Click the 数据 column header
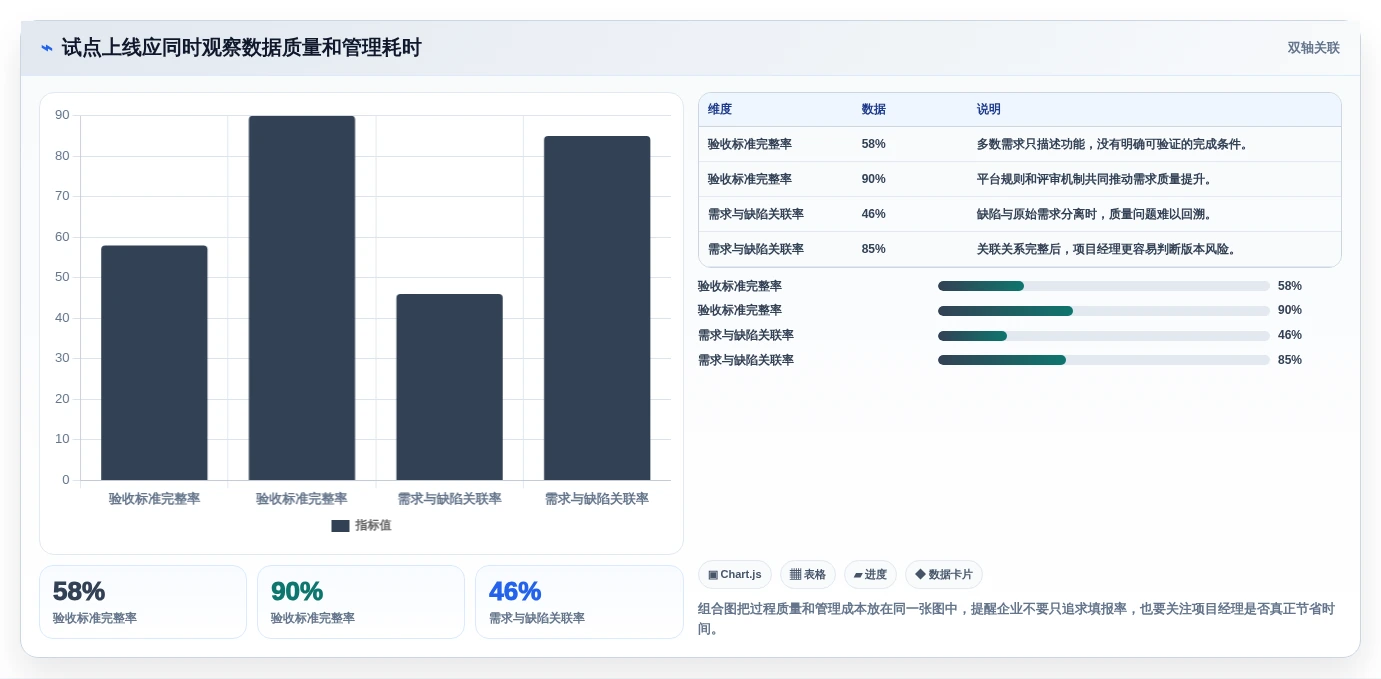The image size is (1381, 679). click(874, 110)
